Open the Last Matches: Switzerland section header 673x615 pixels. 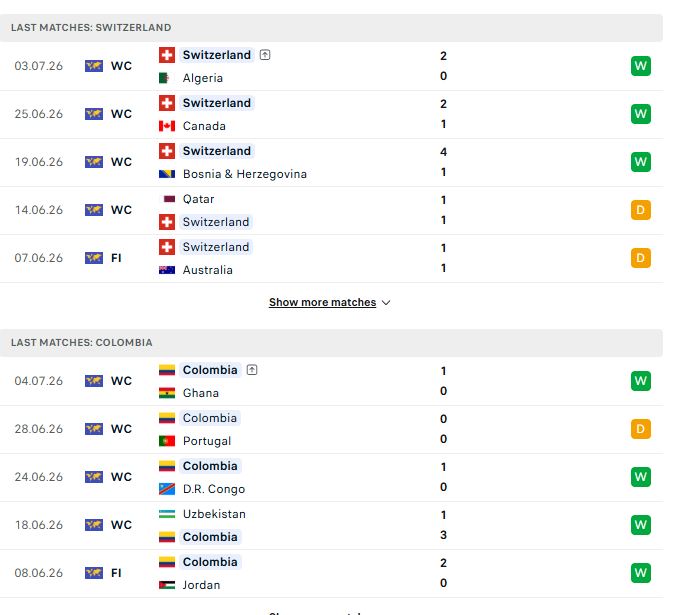tap(331, 27)
